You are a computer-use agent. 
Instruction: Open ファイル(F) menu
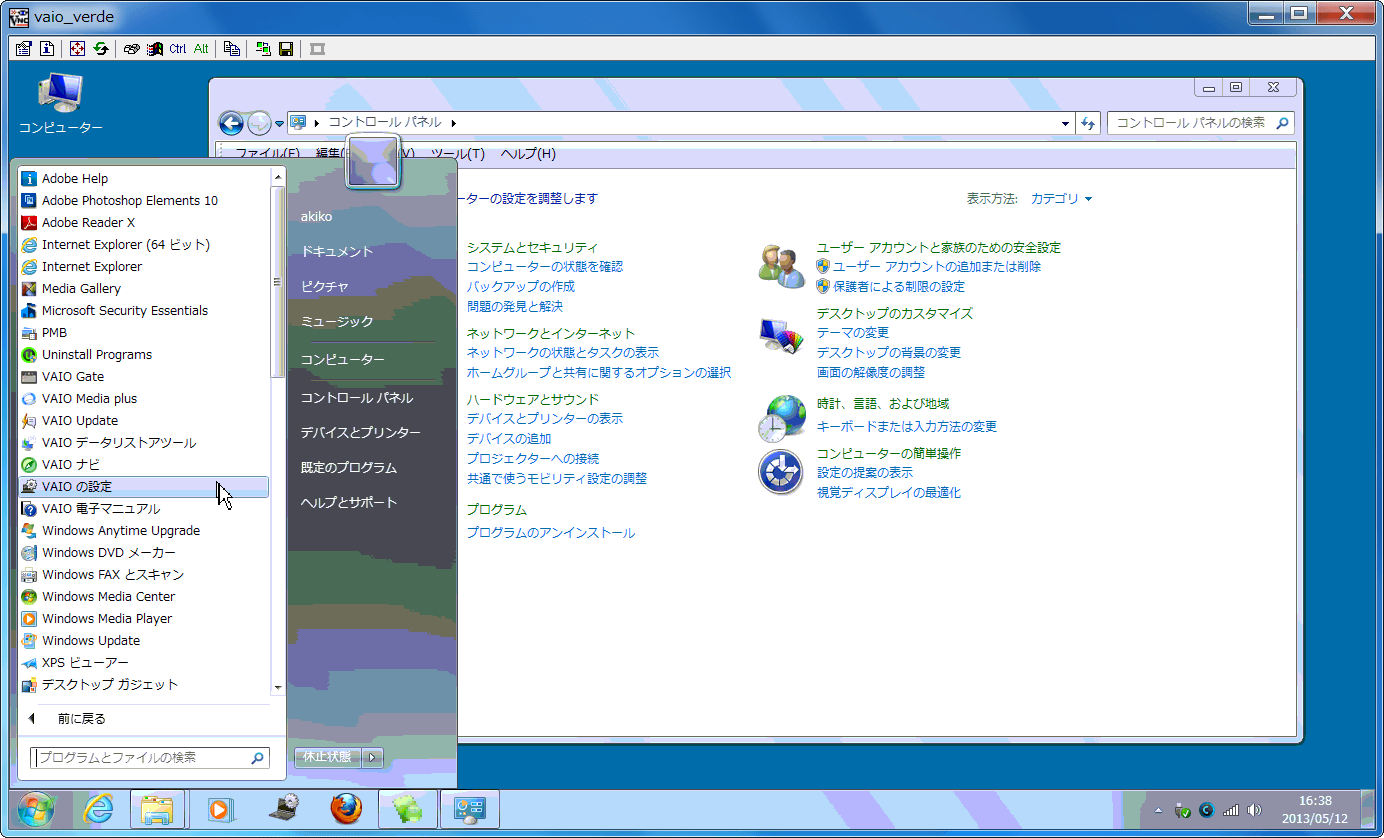pos(267,154)
